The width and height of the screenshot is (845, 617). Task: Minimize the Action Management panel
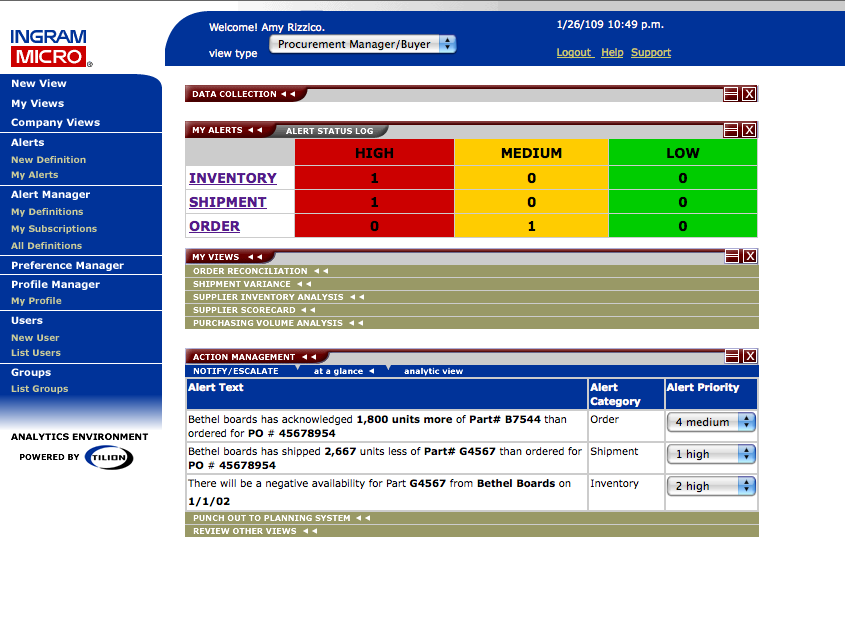pyautogui.click(x=732, y=356)
